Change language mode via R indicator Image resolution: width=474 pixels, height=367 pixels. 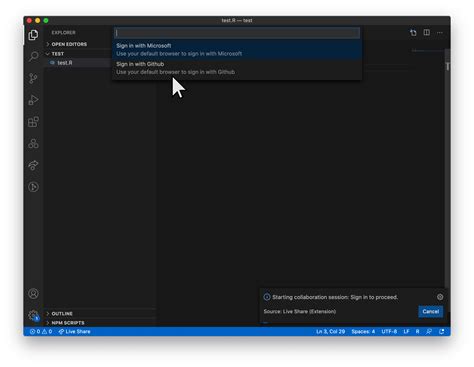pos(417,332)
